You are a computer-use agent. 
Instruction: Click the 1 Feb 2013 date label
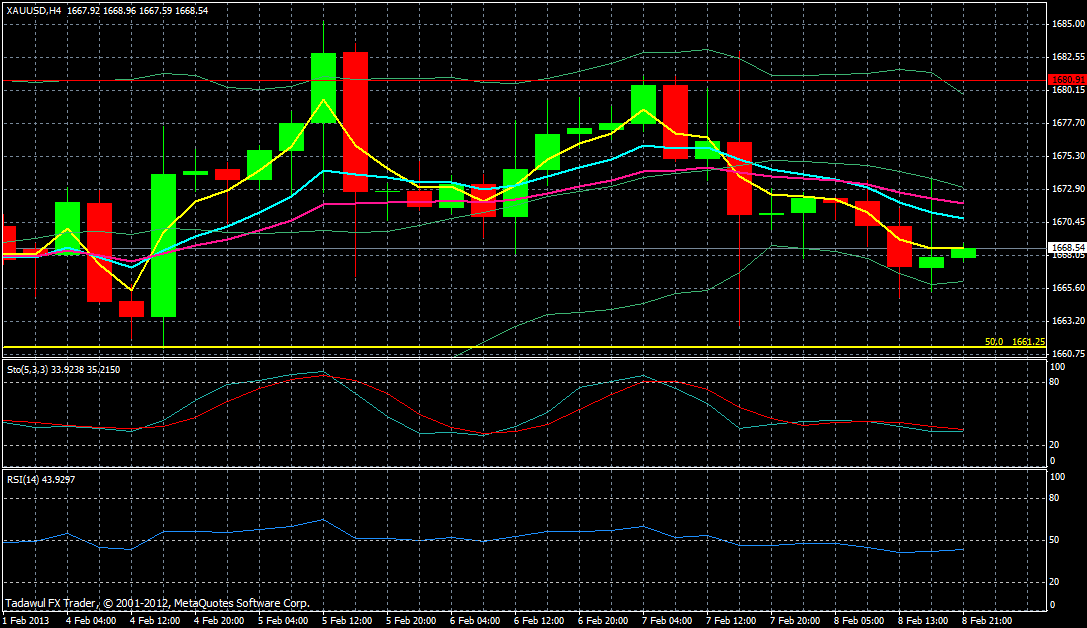pyautogui.click(x=27, y=620)
